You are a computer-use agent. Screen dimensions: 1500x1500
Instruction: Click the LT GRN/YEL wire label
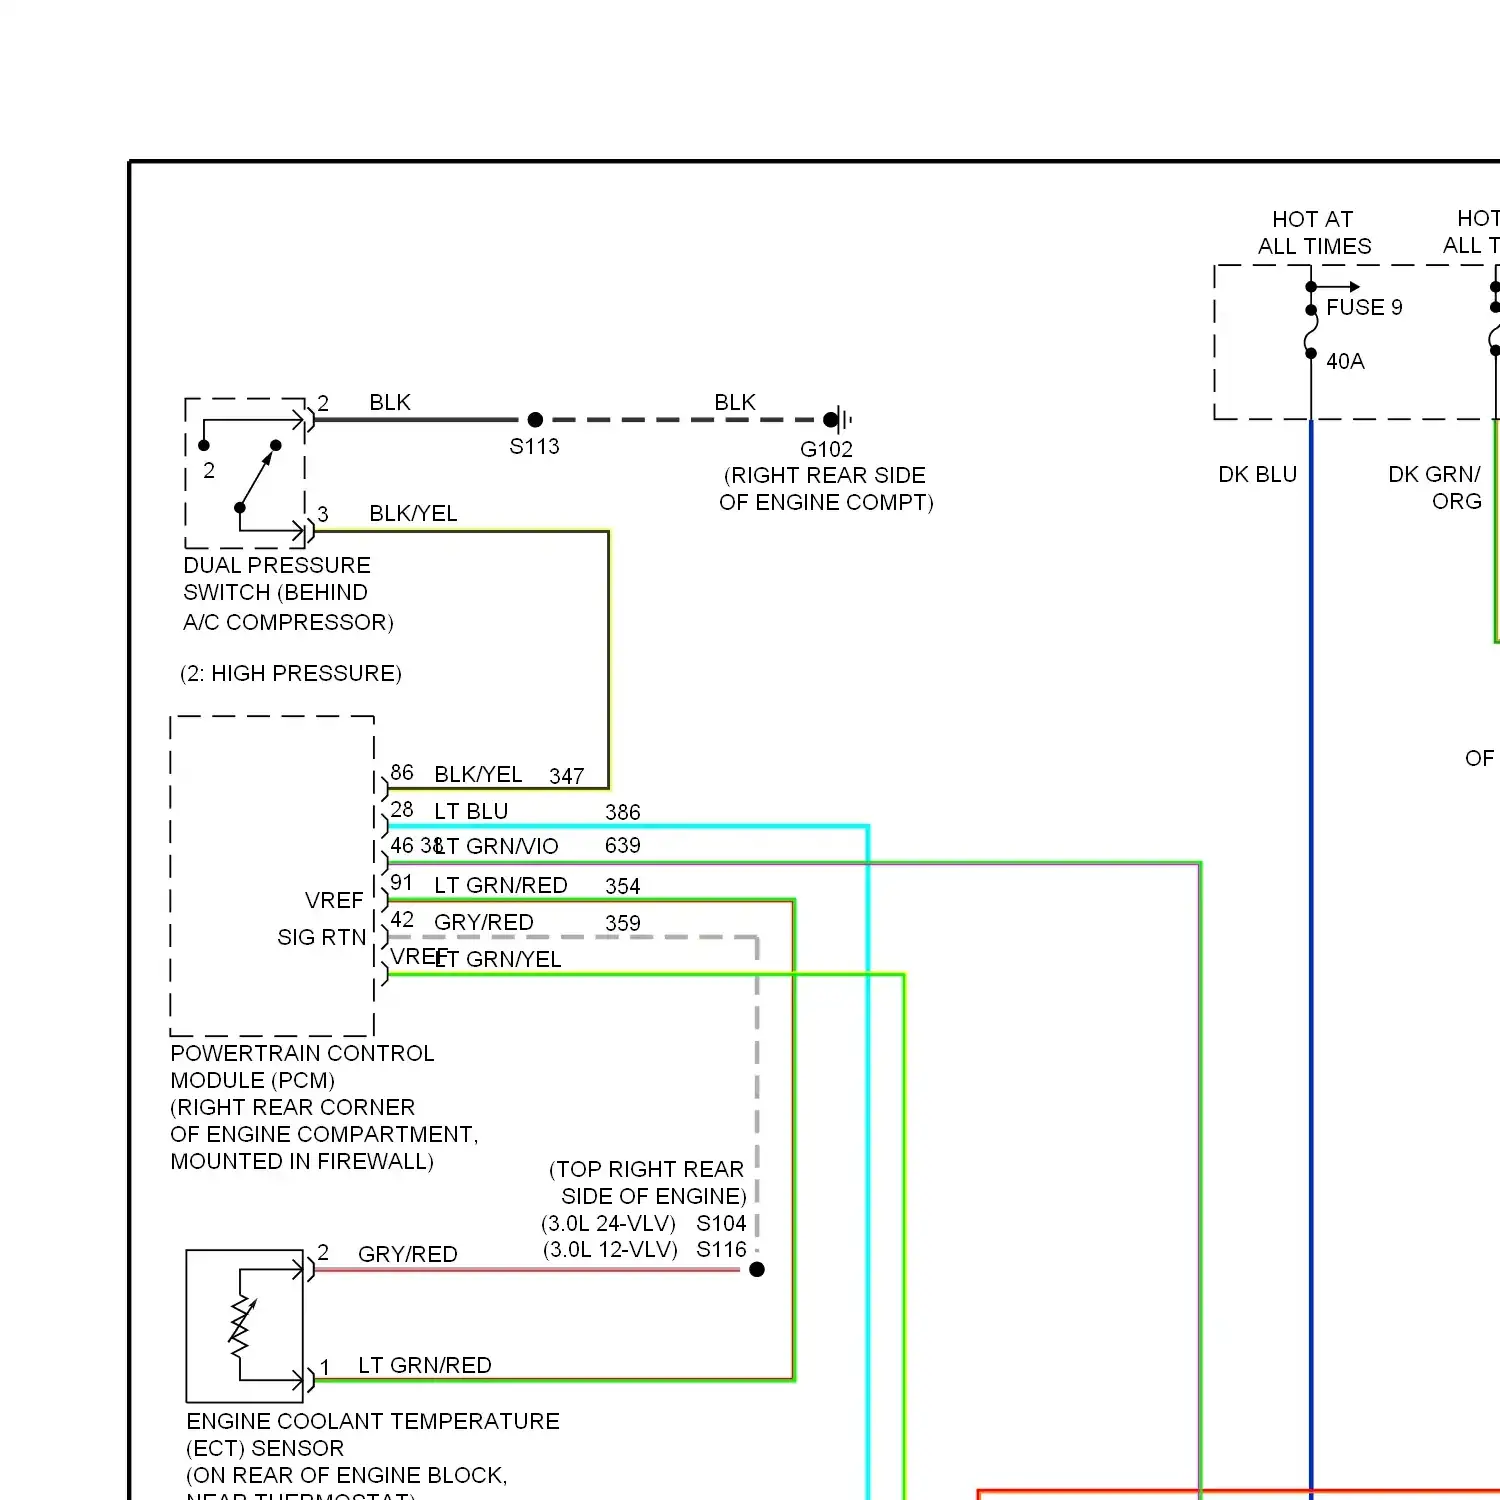[x=498, y=959]
